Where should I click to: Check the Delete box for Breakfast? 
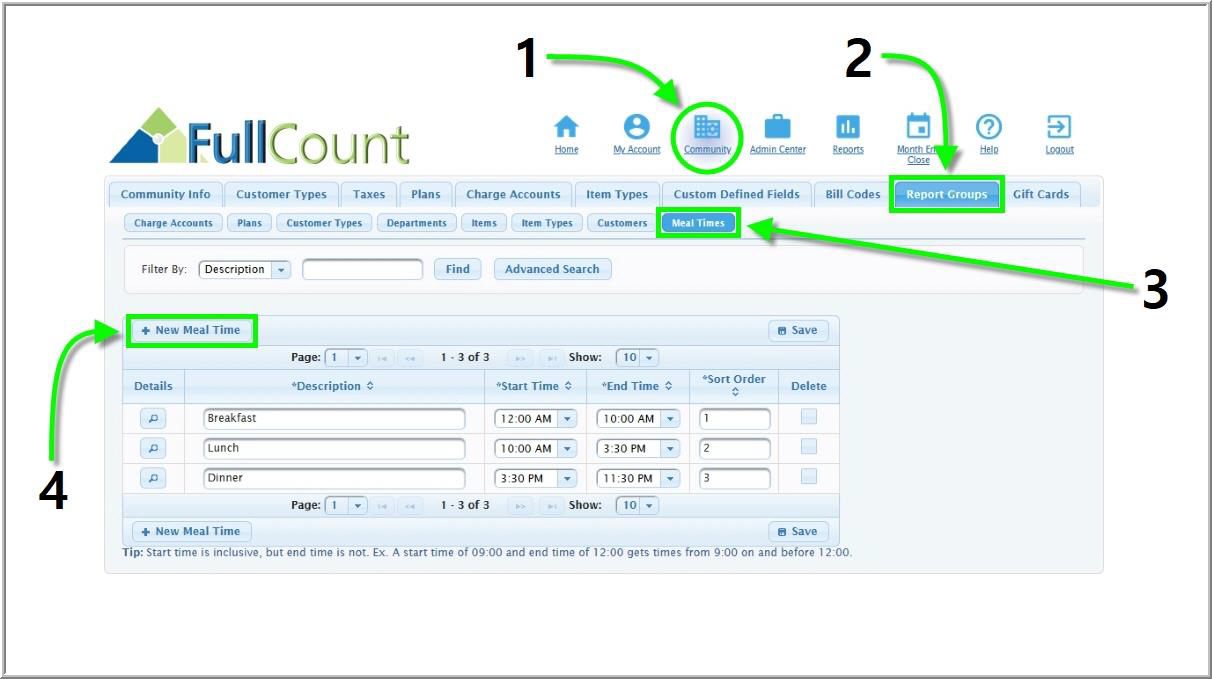click(808, 417)
